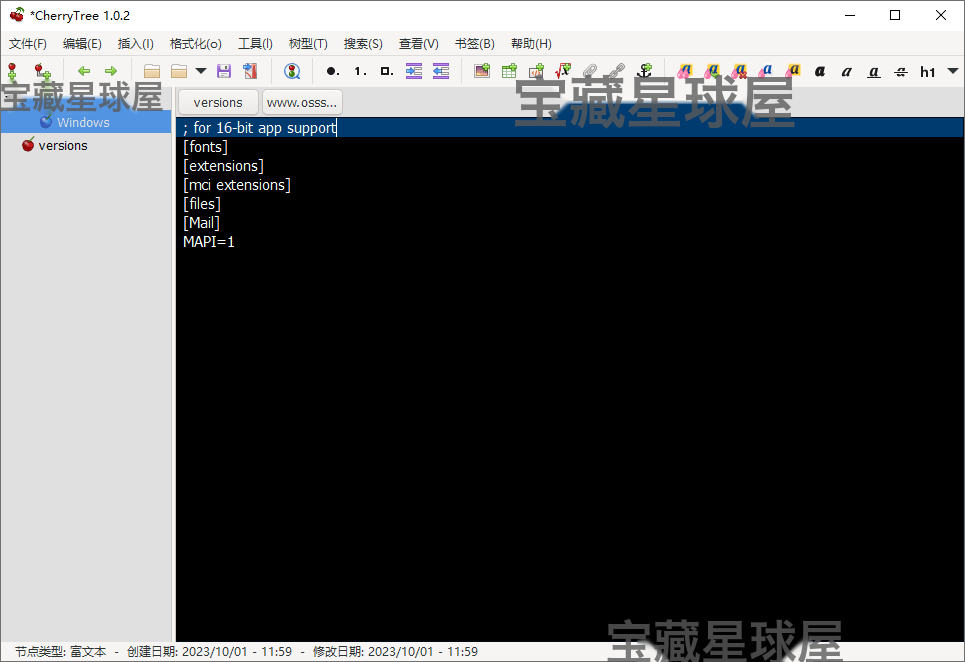The height and width of the screenshot is (662, 965).
Task: Click the first highlighted 'a' format icon
Action: pyautogui.click(x=685, y=71)
